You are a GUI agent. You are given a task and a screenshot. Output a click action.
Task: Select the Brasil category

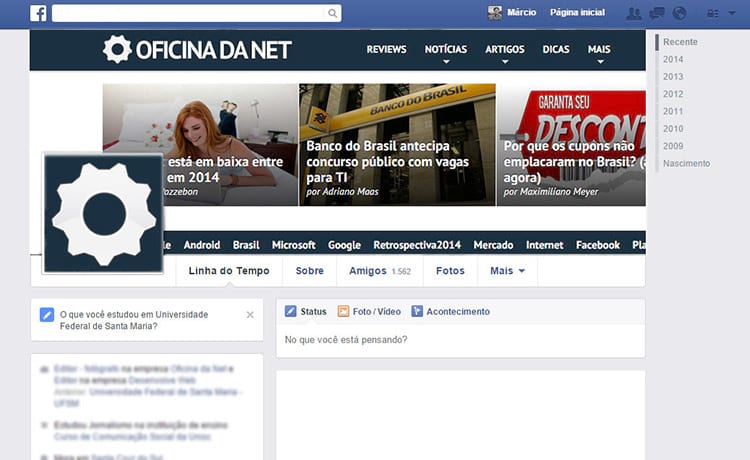[246, 245]
